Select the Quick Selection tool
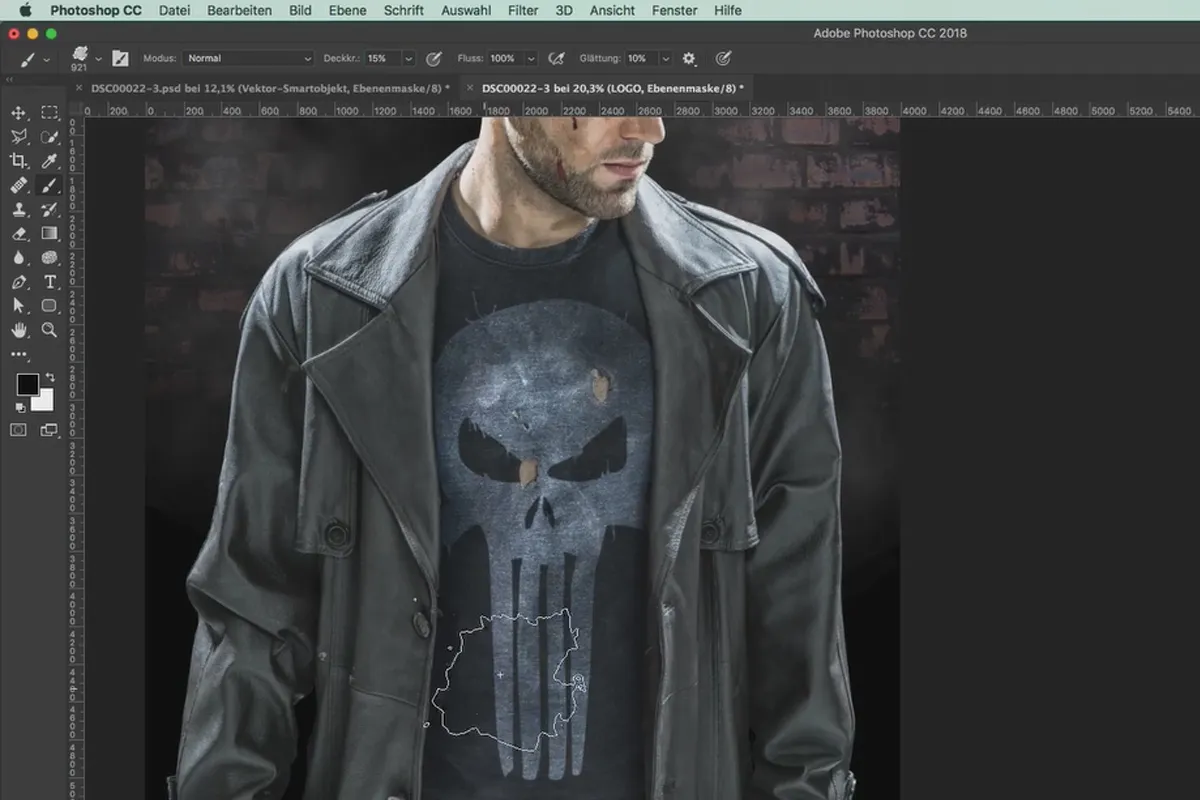This screenshot has height=800, width=1200. point(49,137)
